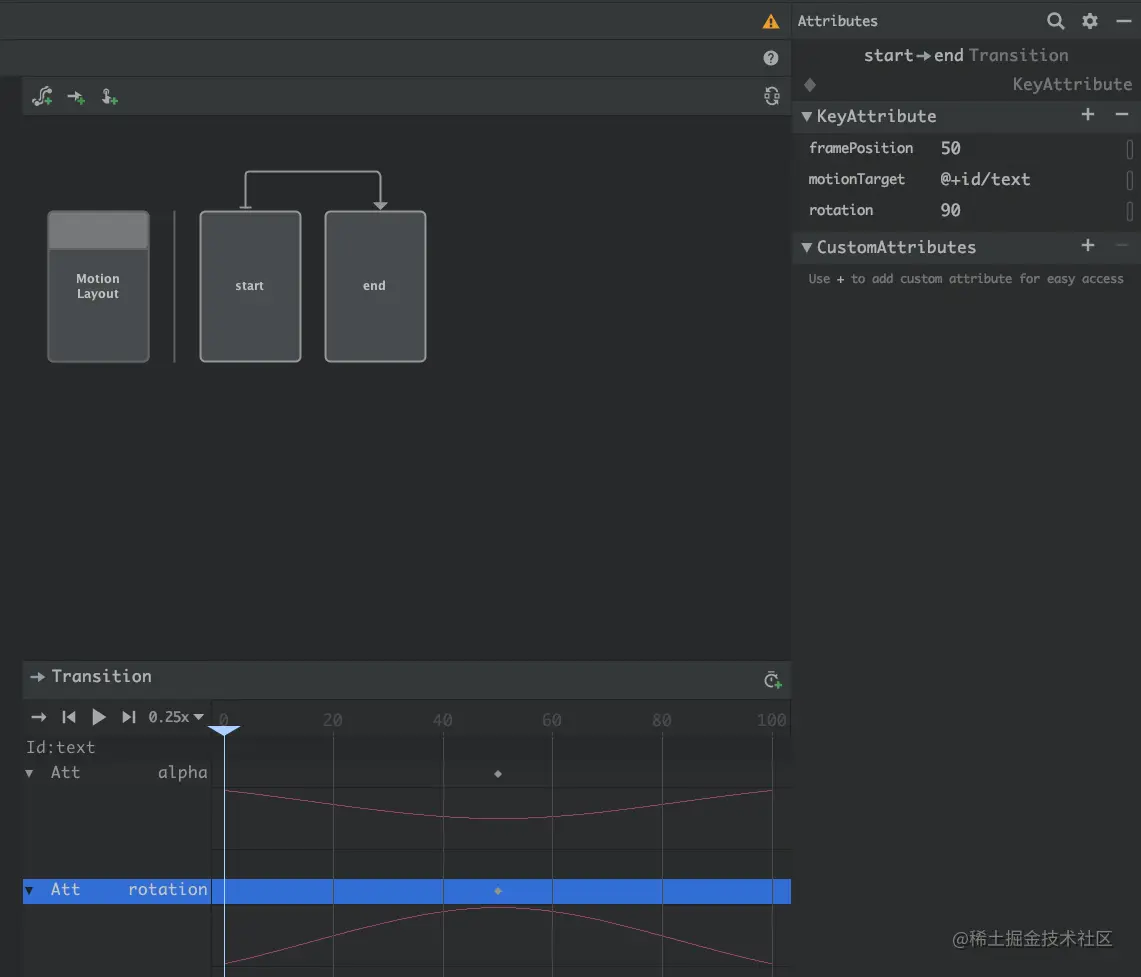Image resolution: width=1141 pixels, height=977 pixels.
Task: Open the 0.25x playback speed dropdown
Action: click(x=175, y=717)
